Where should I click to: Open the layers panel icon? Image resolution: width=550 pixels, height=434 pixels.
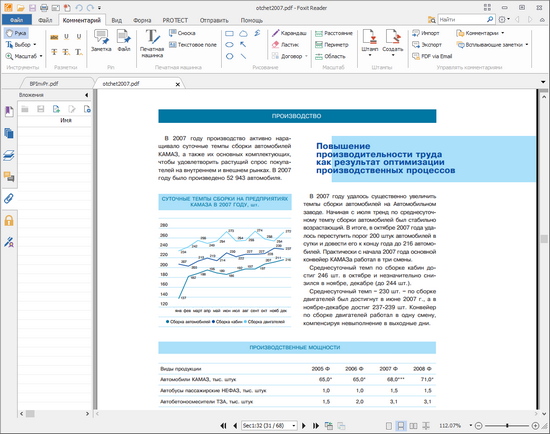pos(9,155)
